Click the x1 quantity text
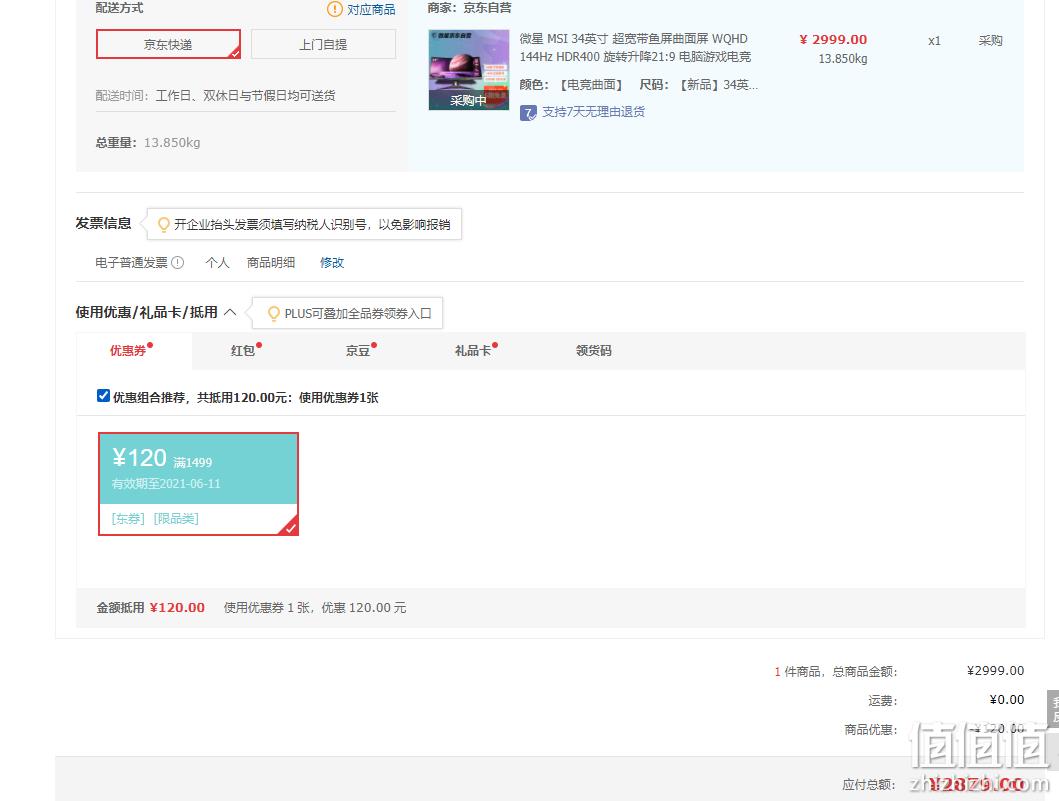Image resolution: width=1059 pixels, height=801 pixels. pos(934,41)
